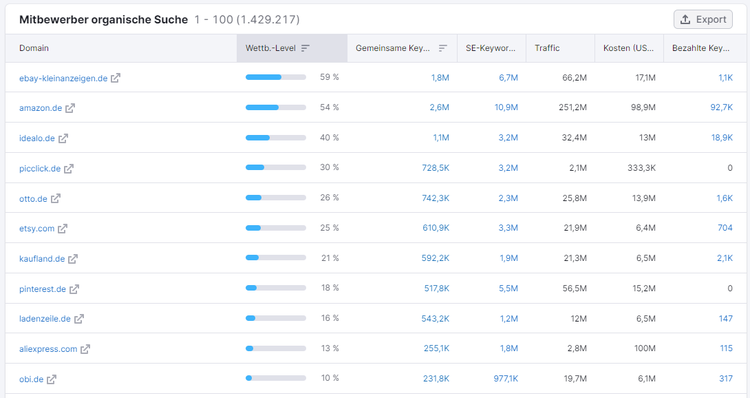
Task: Open shared keywords 2,6M for amazon.de
Action: tap(439, 108)
